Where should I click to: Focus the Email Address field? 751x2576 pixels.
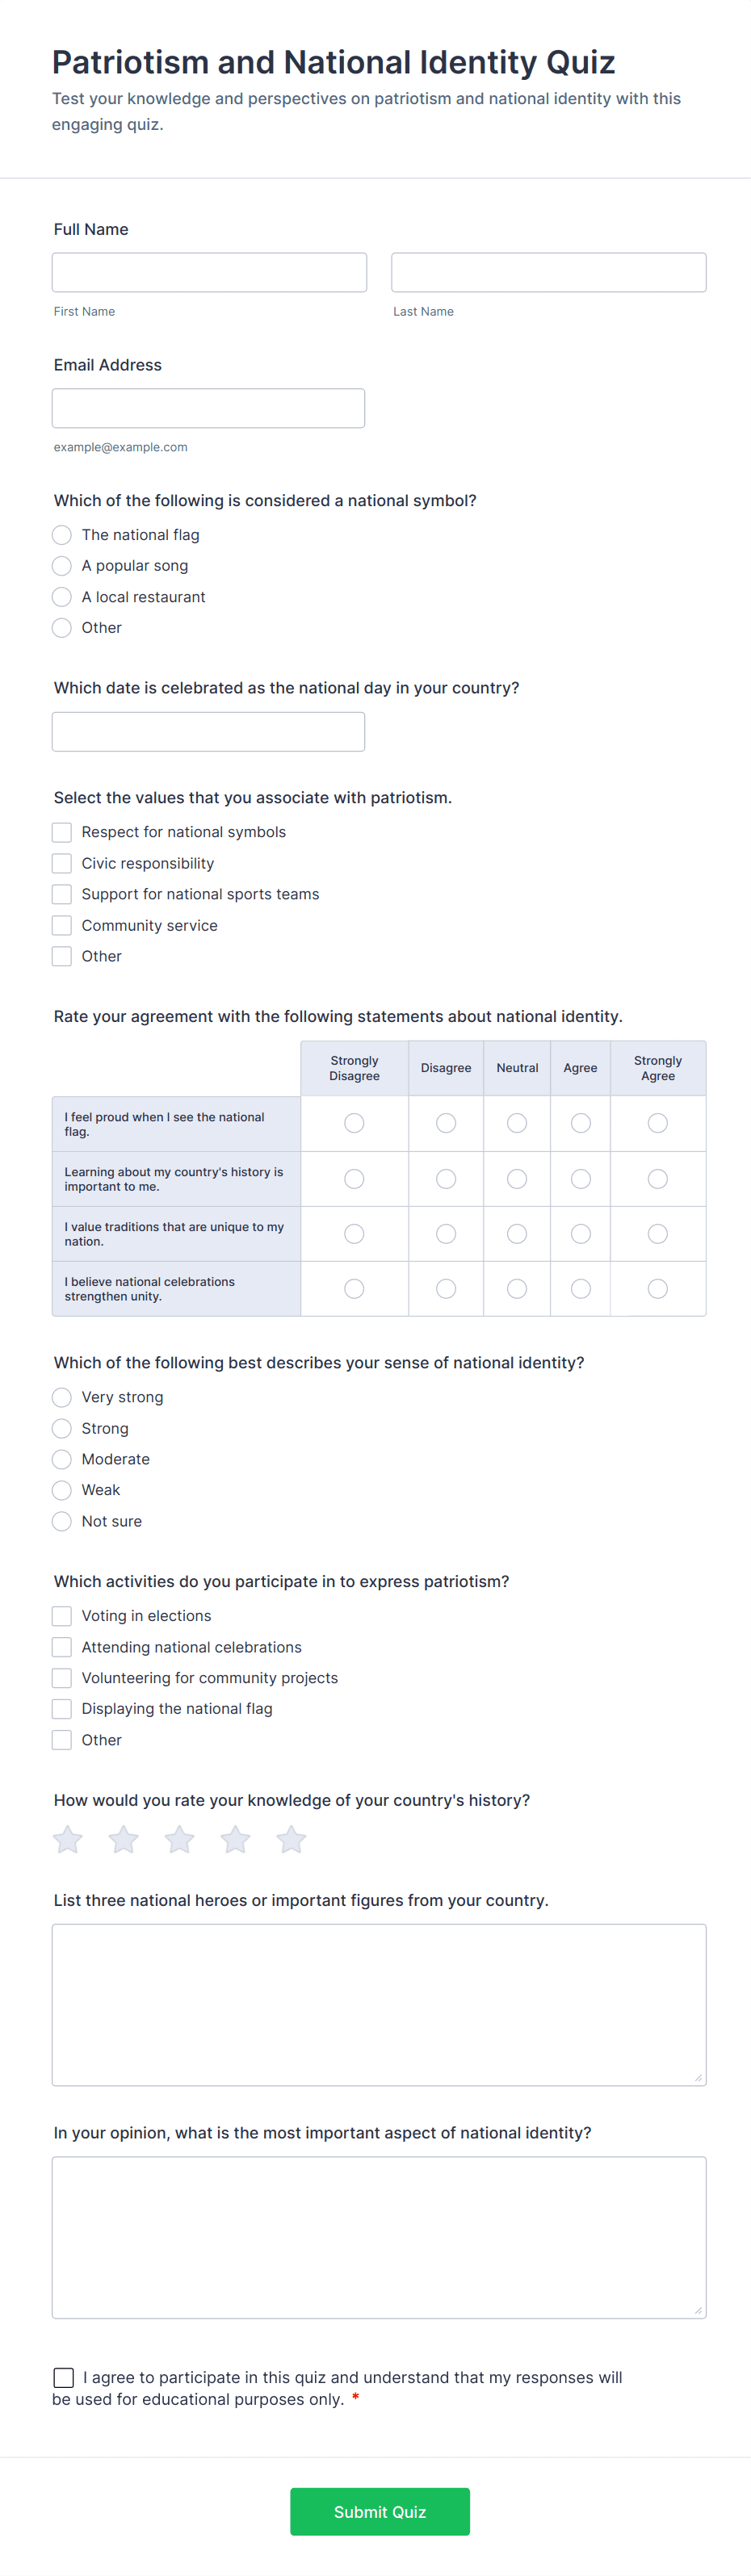pos(208,407)
